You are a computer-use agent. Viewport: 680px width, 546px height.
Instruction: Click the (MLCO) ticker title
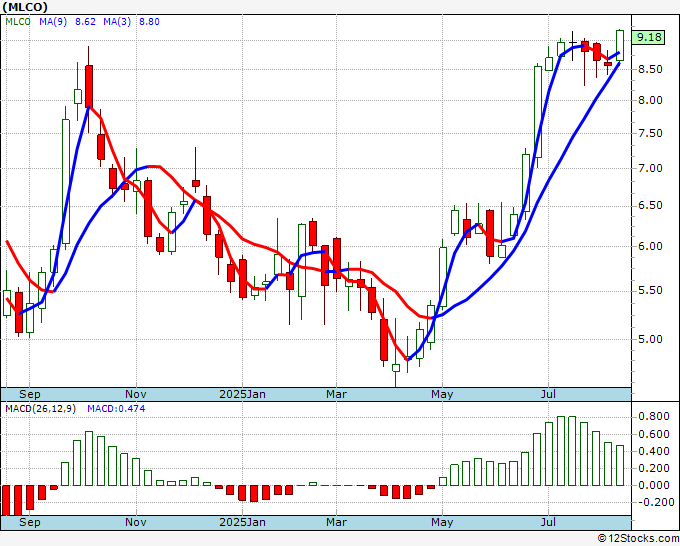pos(25,7)
